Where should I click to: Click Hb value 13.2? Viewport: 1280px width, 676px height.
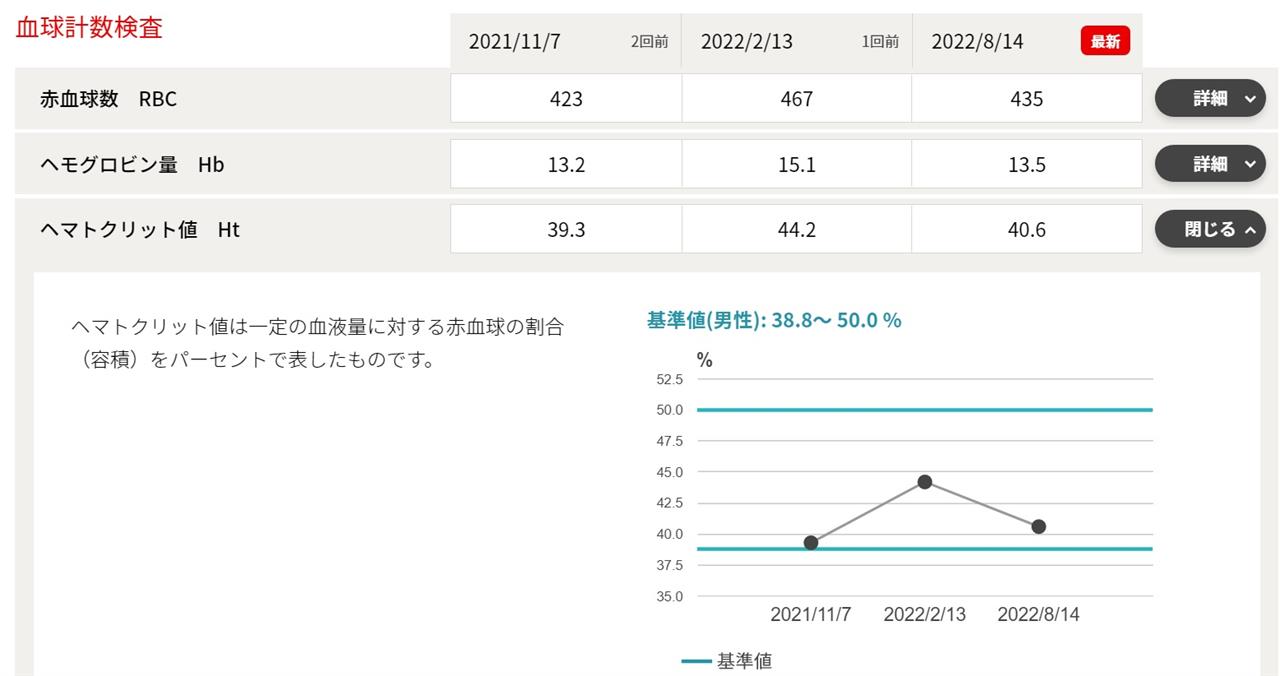[x=566, y=164]
